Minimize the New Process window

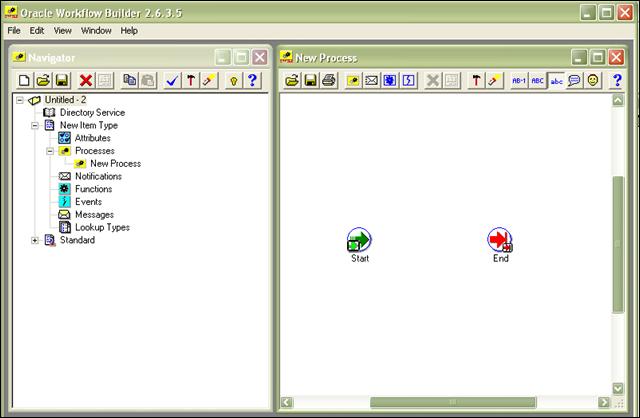click(x=579, y=58)
